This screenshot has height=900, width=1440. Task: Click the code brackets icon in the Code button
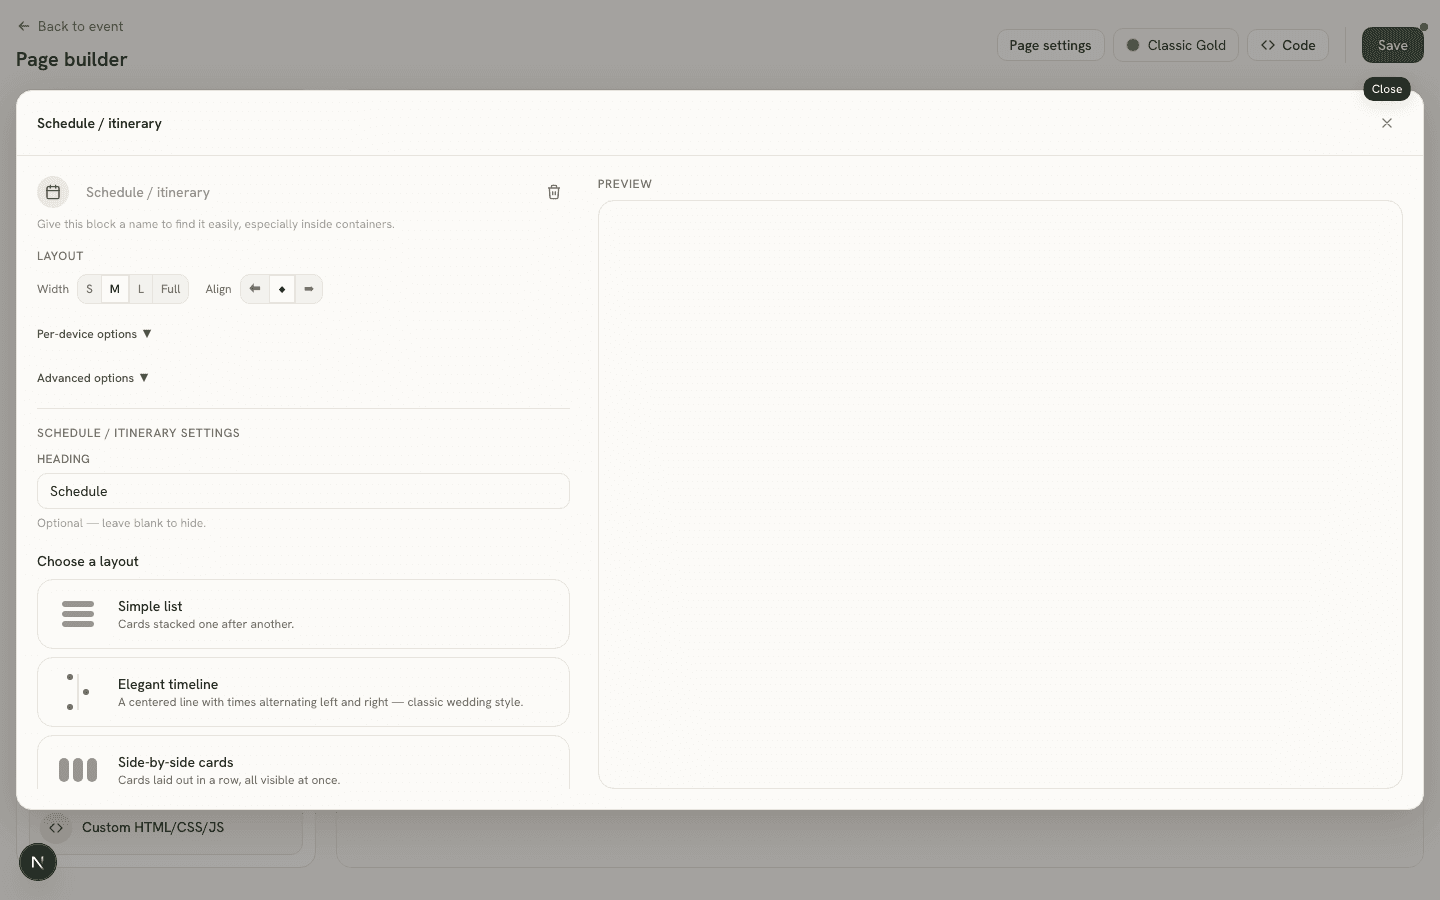pyautogui.click(x=1268, y=45)
